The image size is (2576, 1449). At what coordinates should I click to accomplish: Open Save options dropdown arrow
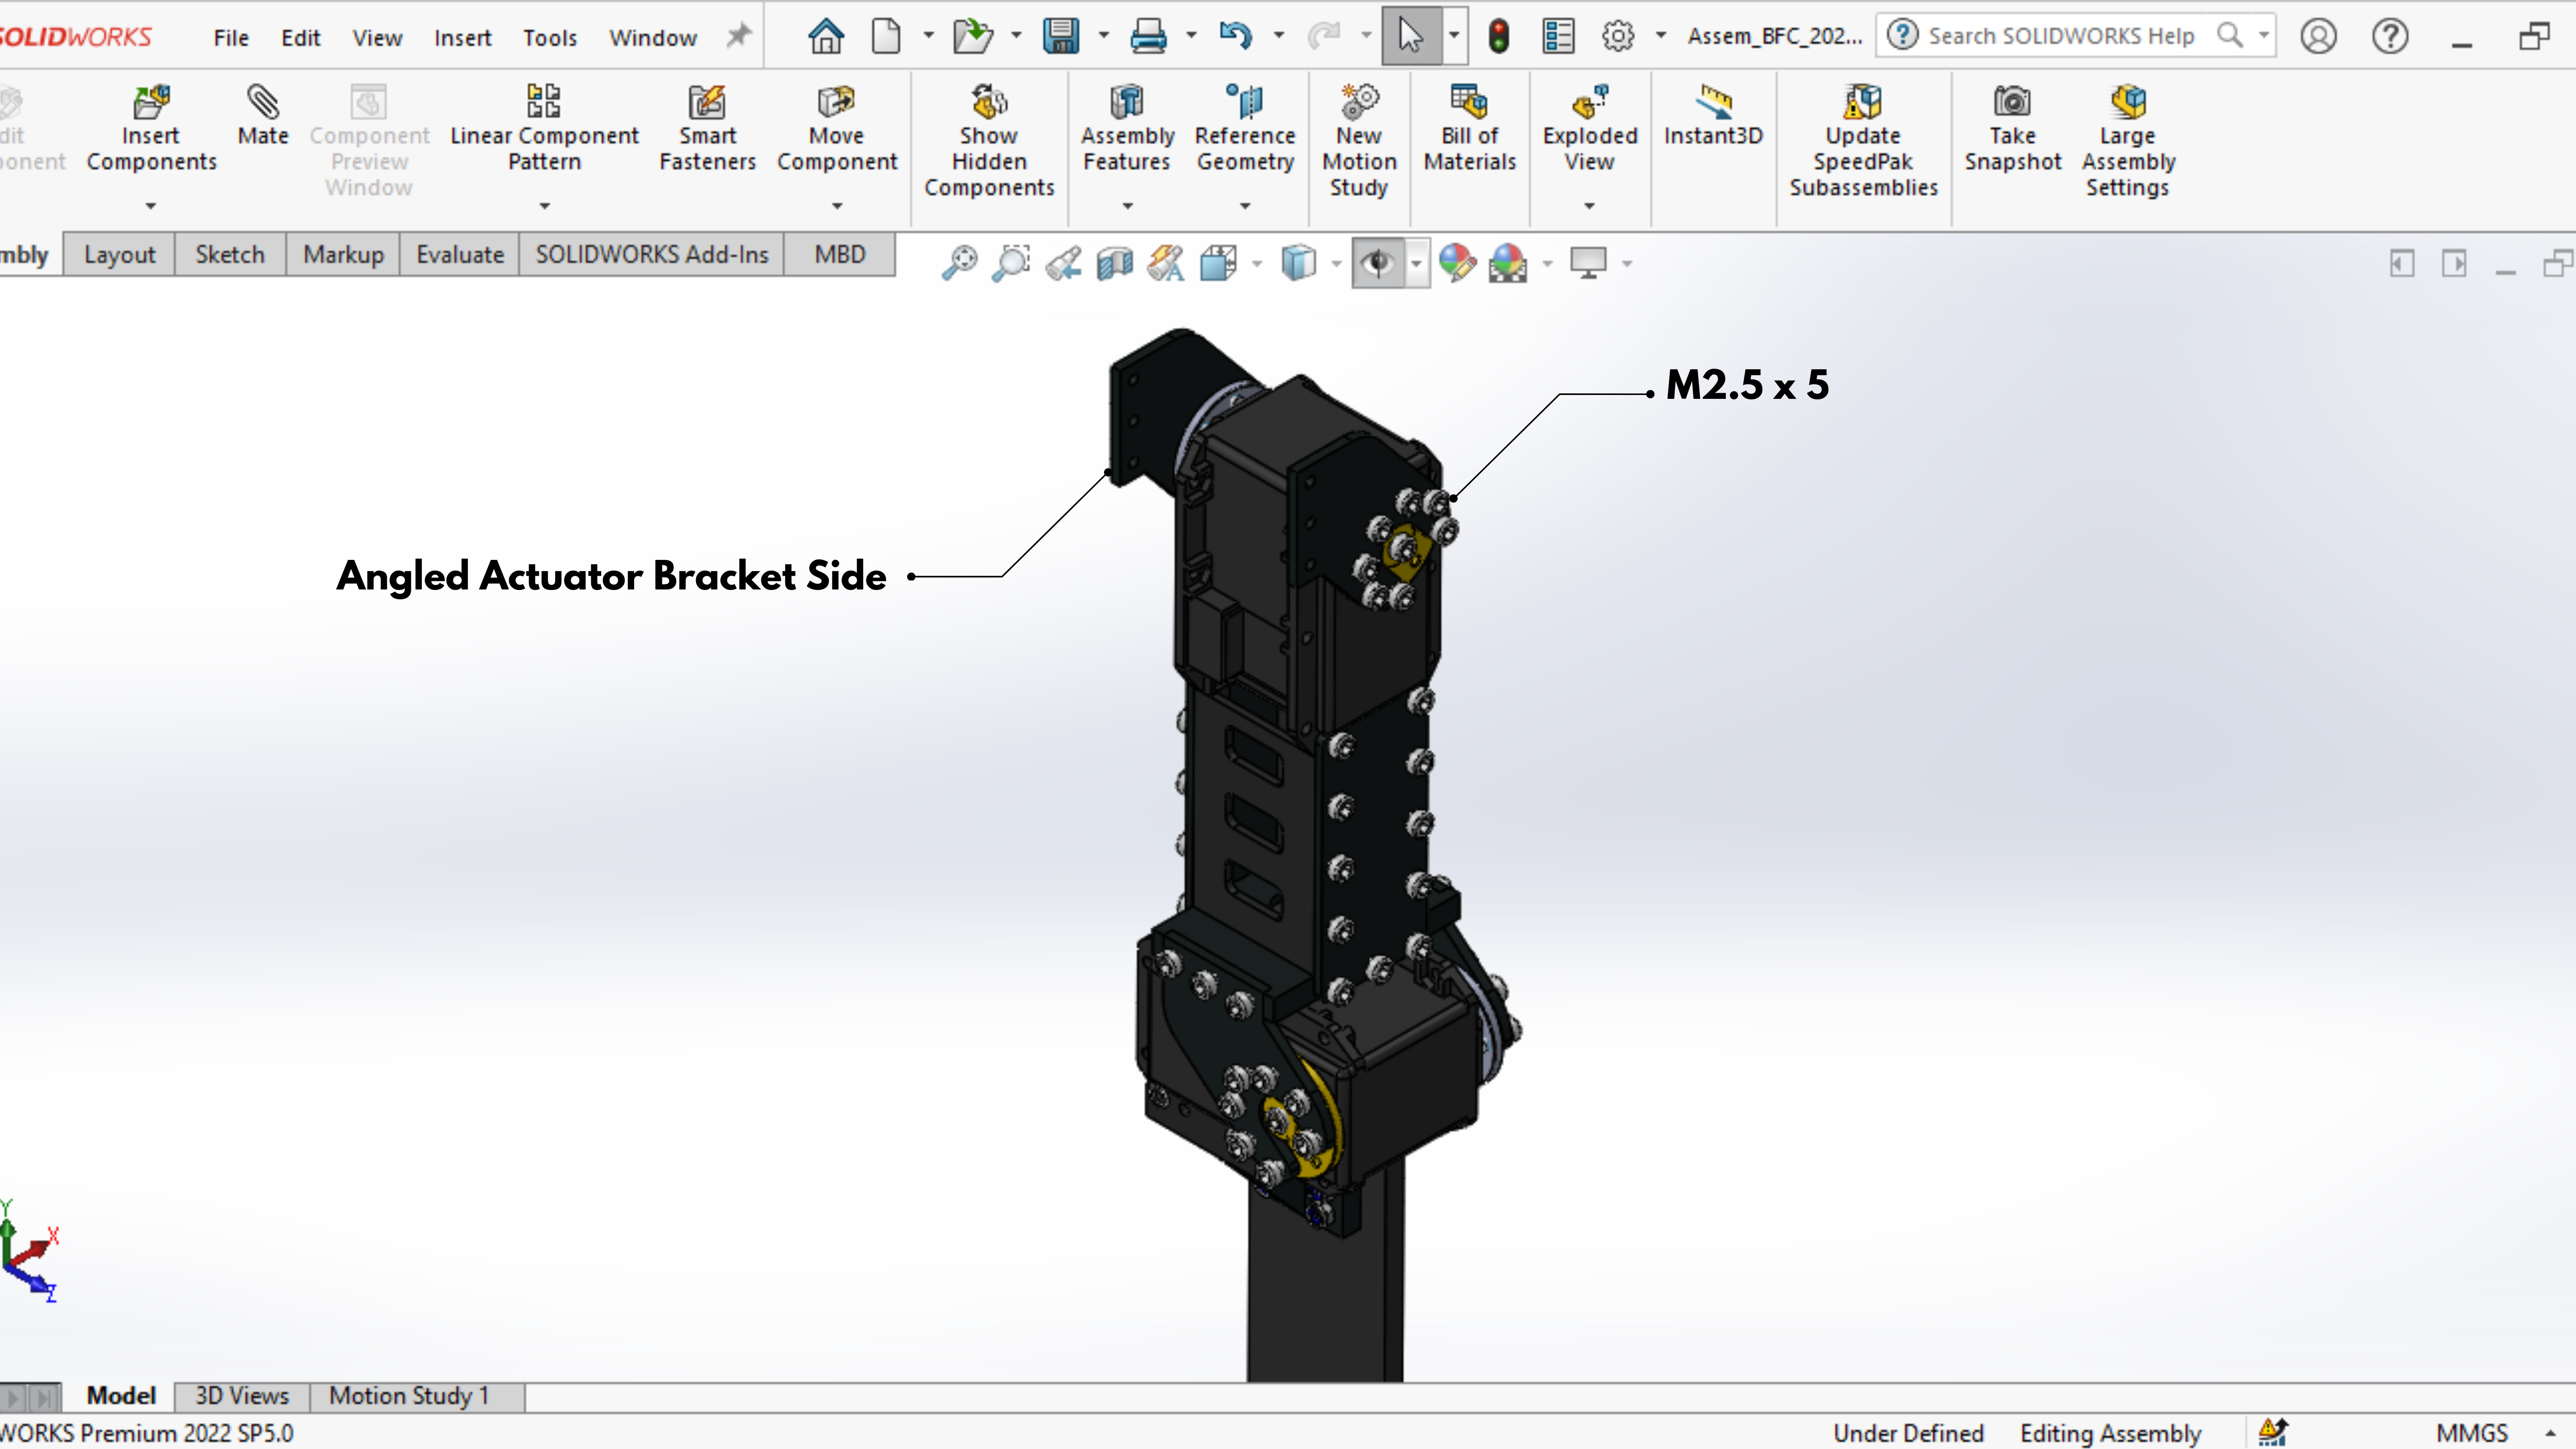[1104, 36]
